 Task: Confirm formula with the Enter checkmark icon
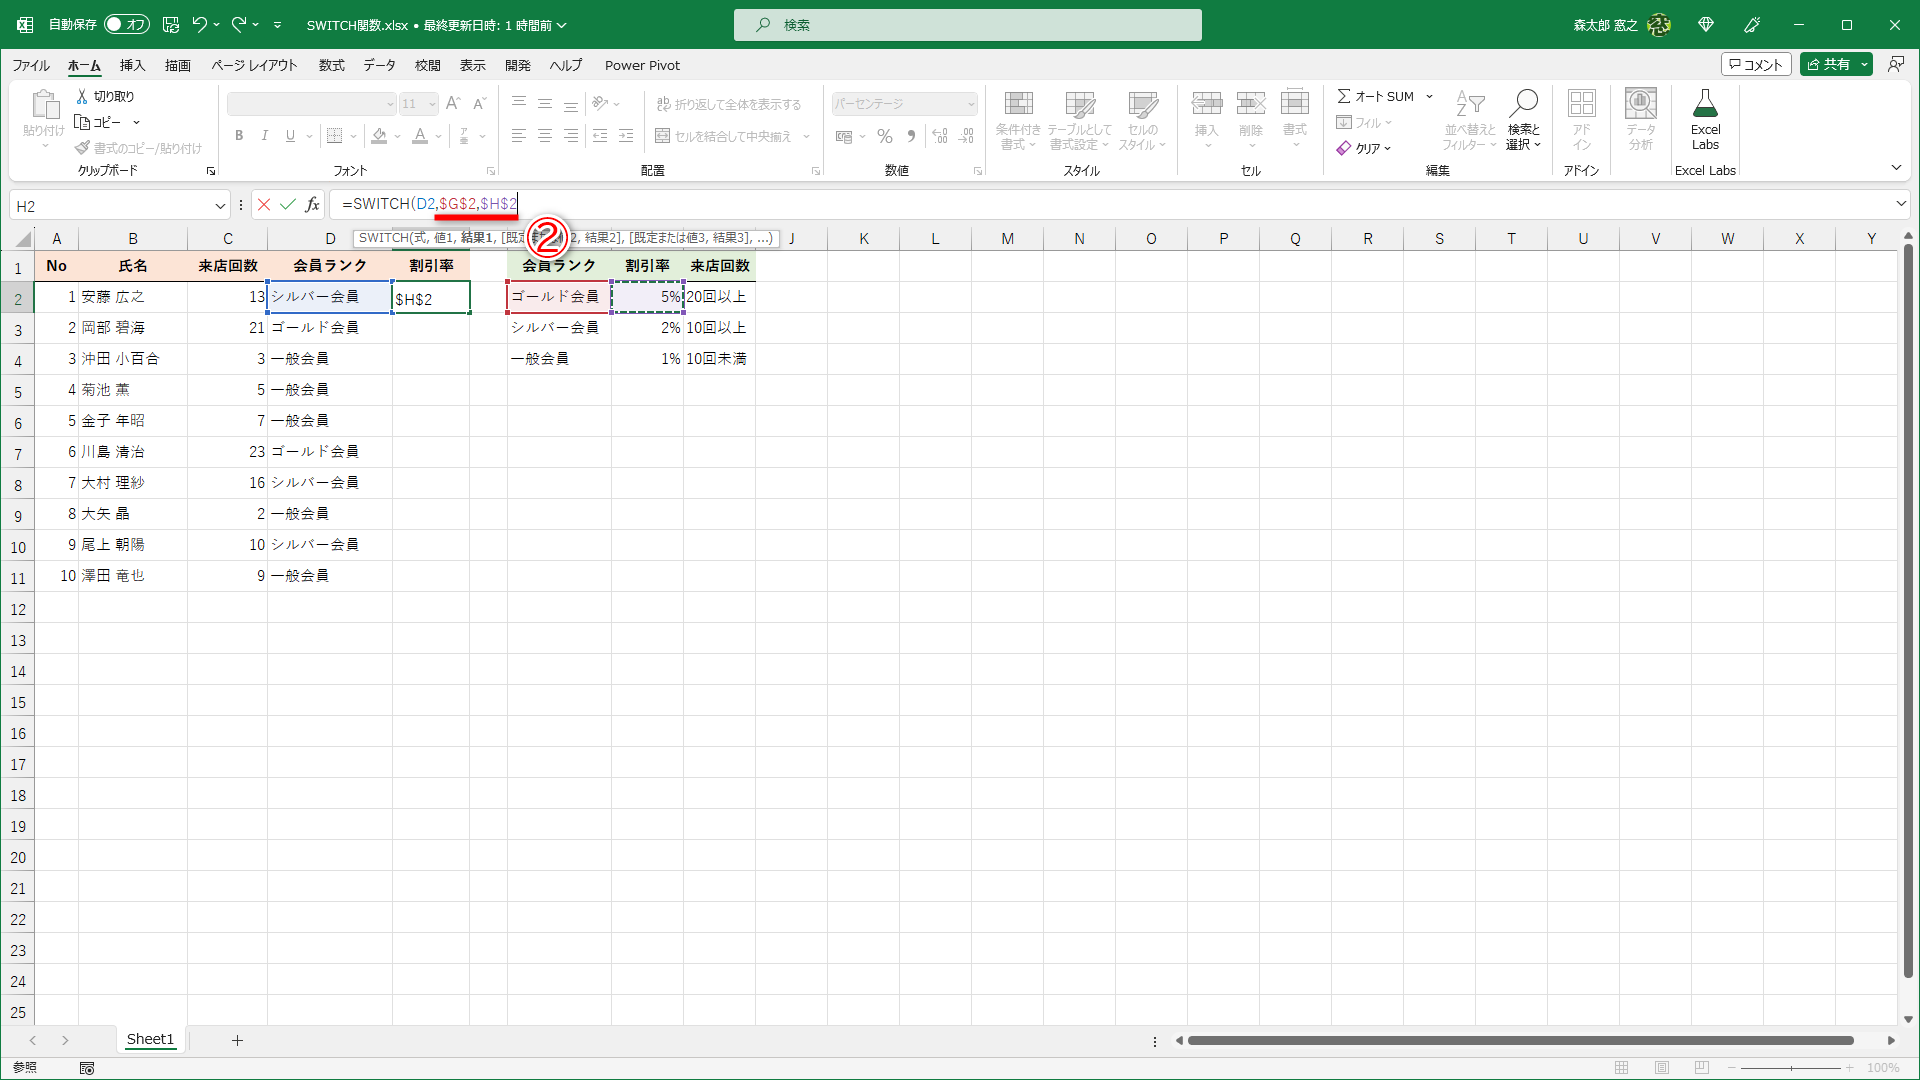click(288, 205)
